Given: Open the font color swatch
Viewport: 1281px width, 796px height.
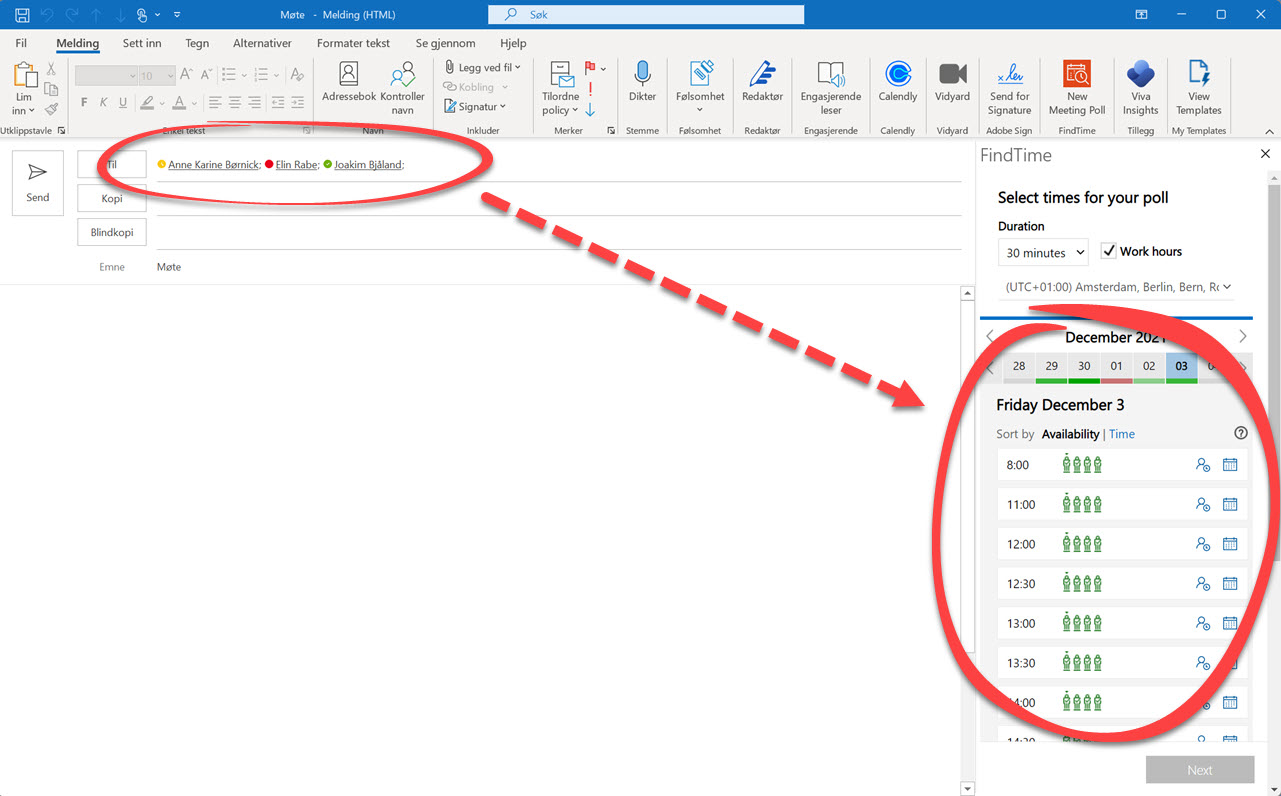Looking at the screenshot, I should coord(180,102).
